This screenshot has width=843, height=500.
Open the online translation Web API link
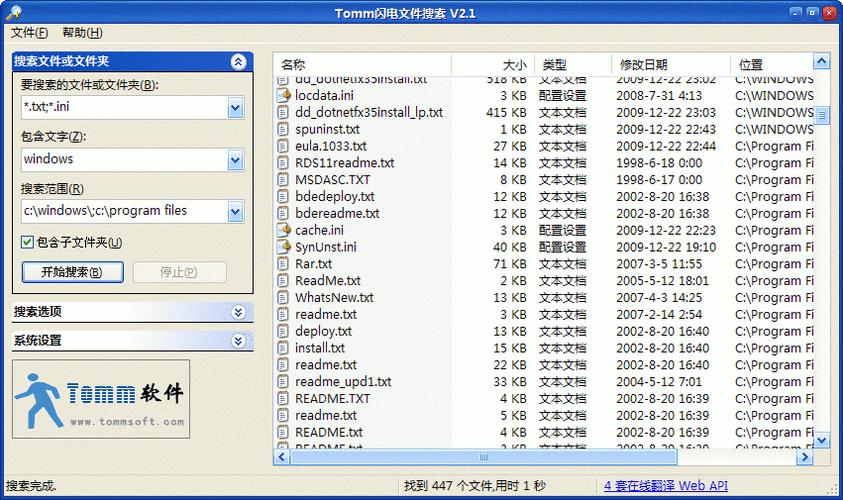tap(666, 486)
